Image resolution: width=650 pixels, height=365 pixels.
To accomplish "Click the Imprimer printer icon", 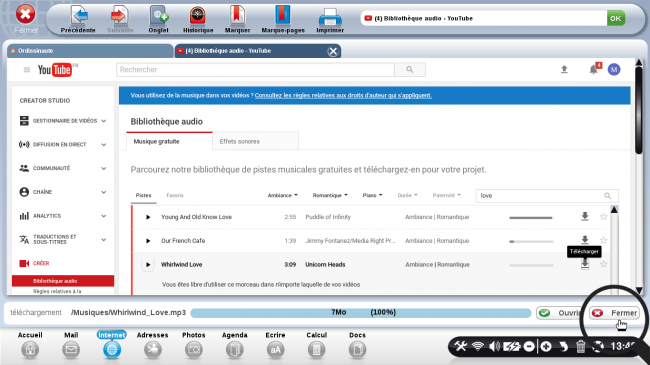I will point(330,17).
